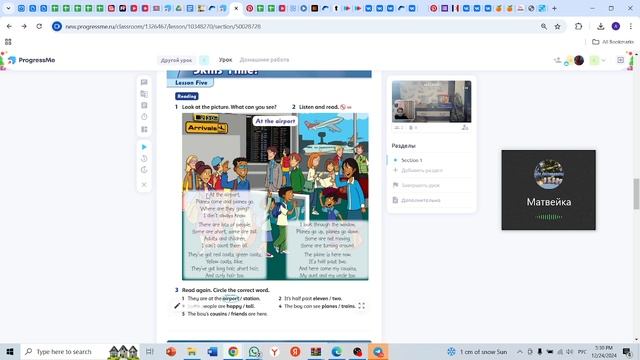The image size is (640, 360).
Task: Click the word 'planes' in sentence 4
Action: pos(329,306)
